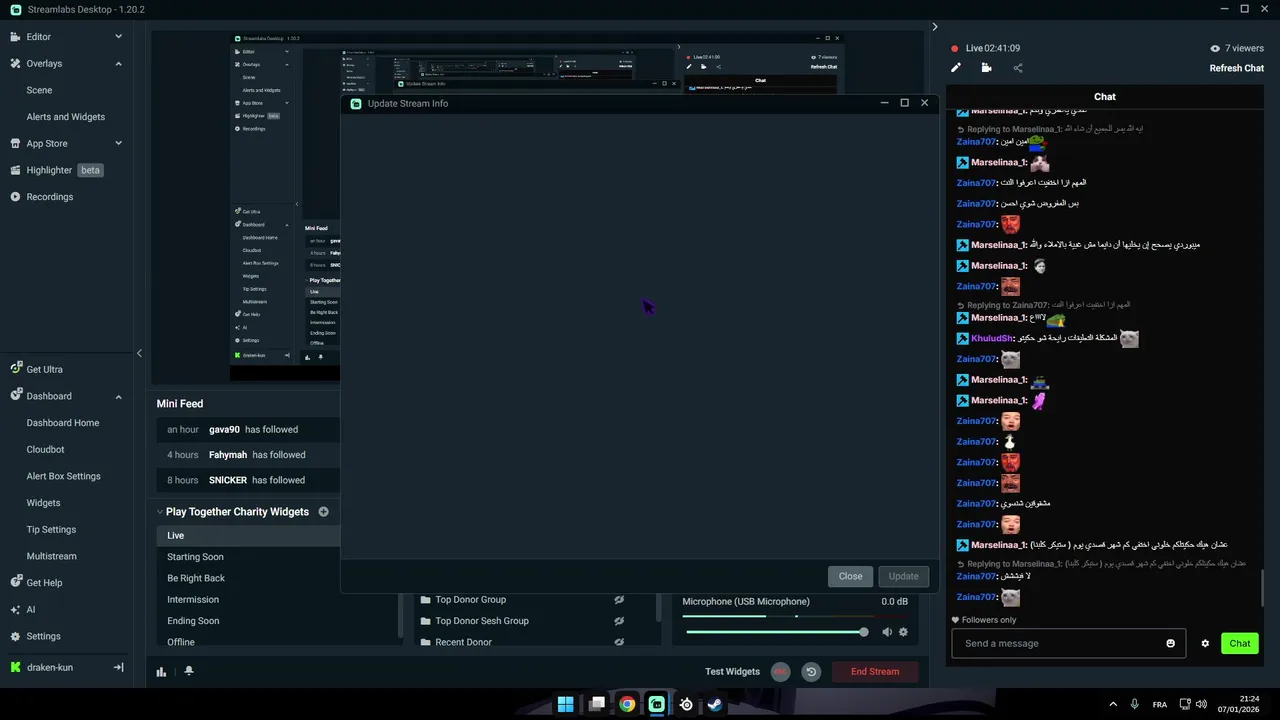
Task: Click Get Help in the sidebar
Action: pos(44,583)
